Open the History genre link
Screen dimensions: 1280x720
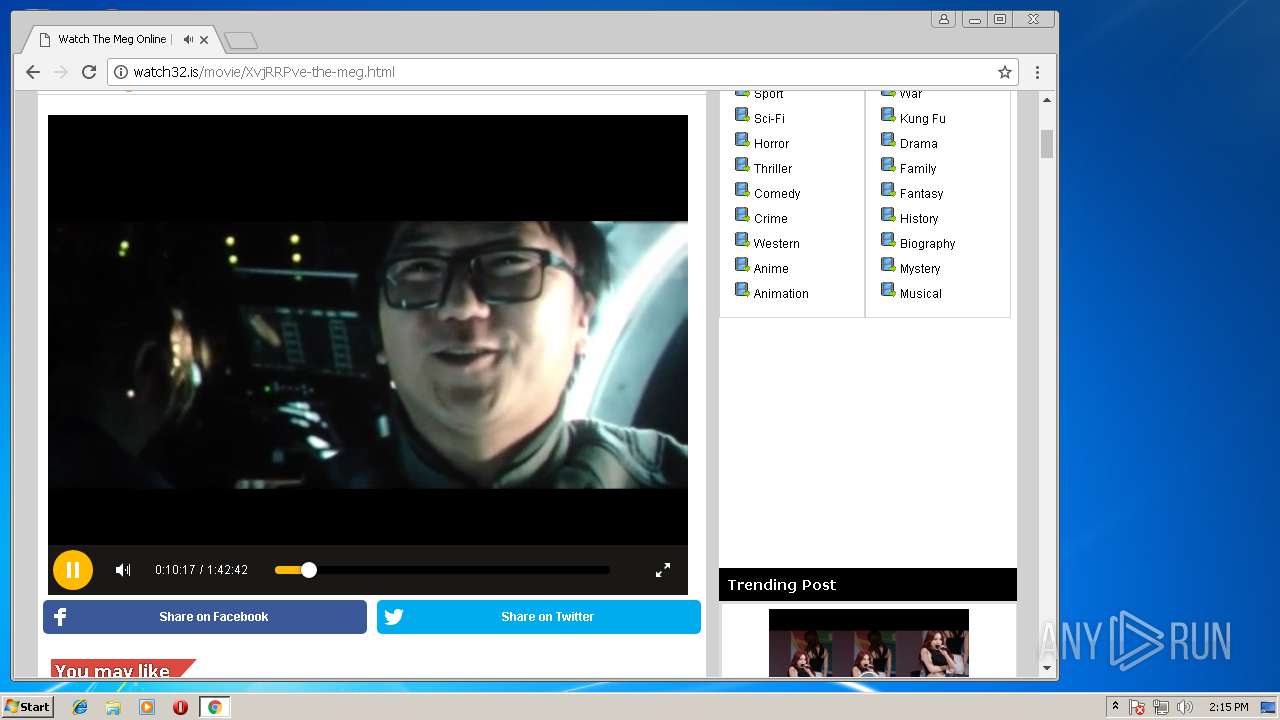919,218
